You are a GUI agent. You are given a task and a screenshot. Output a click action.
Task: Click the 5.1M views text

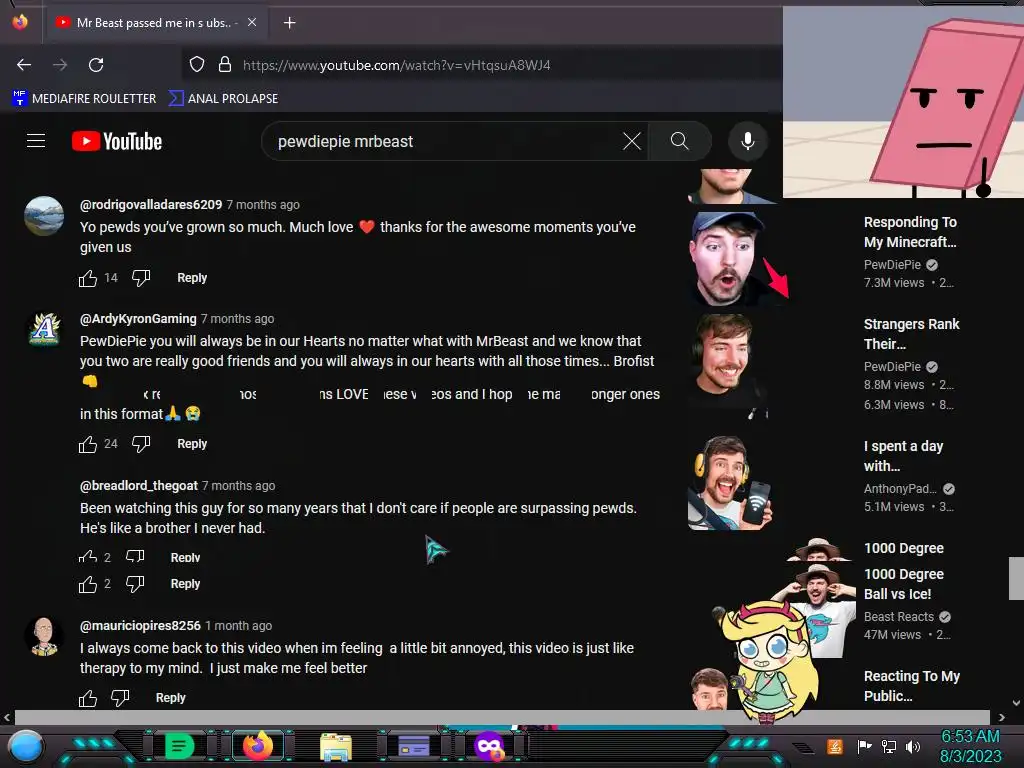[x=894, y=507]
